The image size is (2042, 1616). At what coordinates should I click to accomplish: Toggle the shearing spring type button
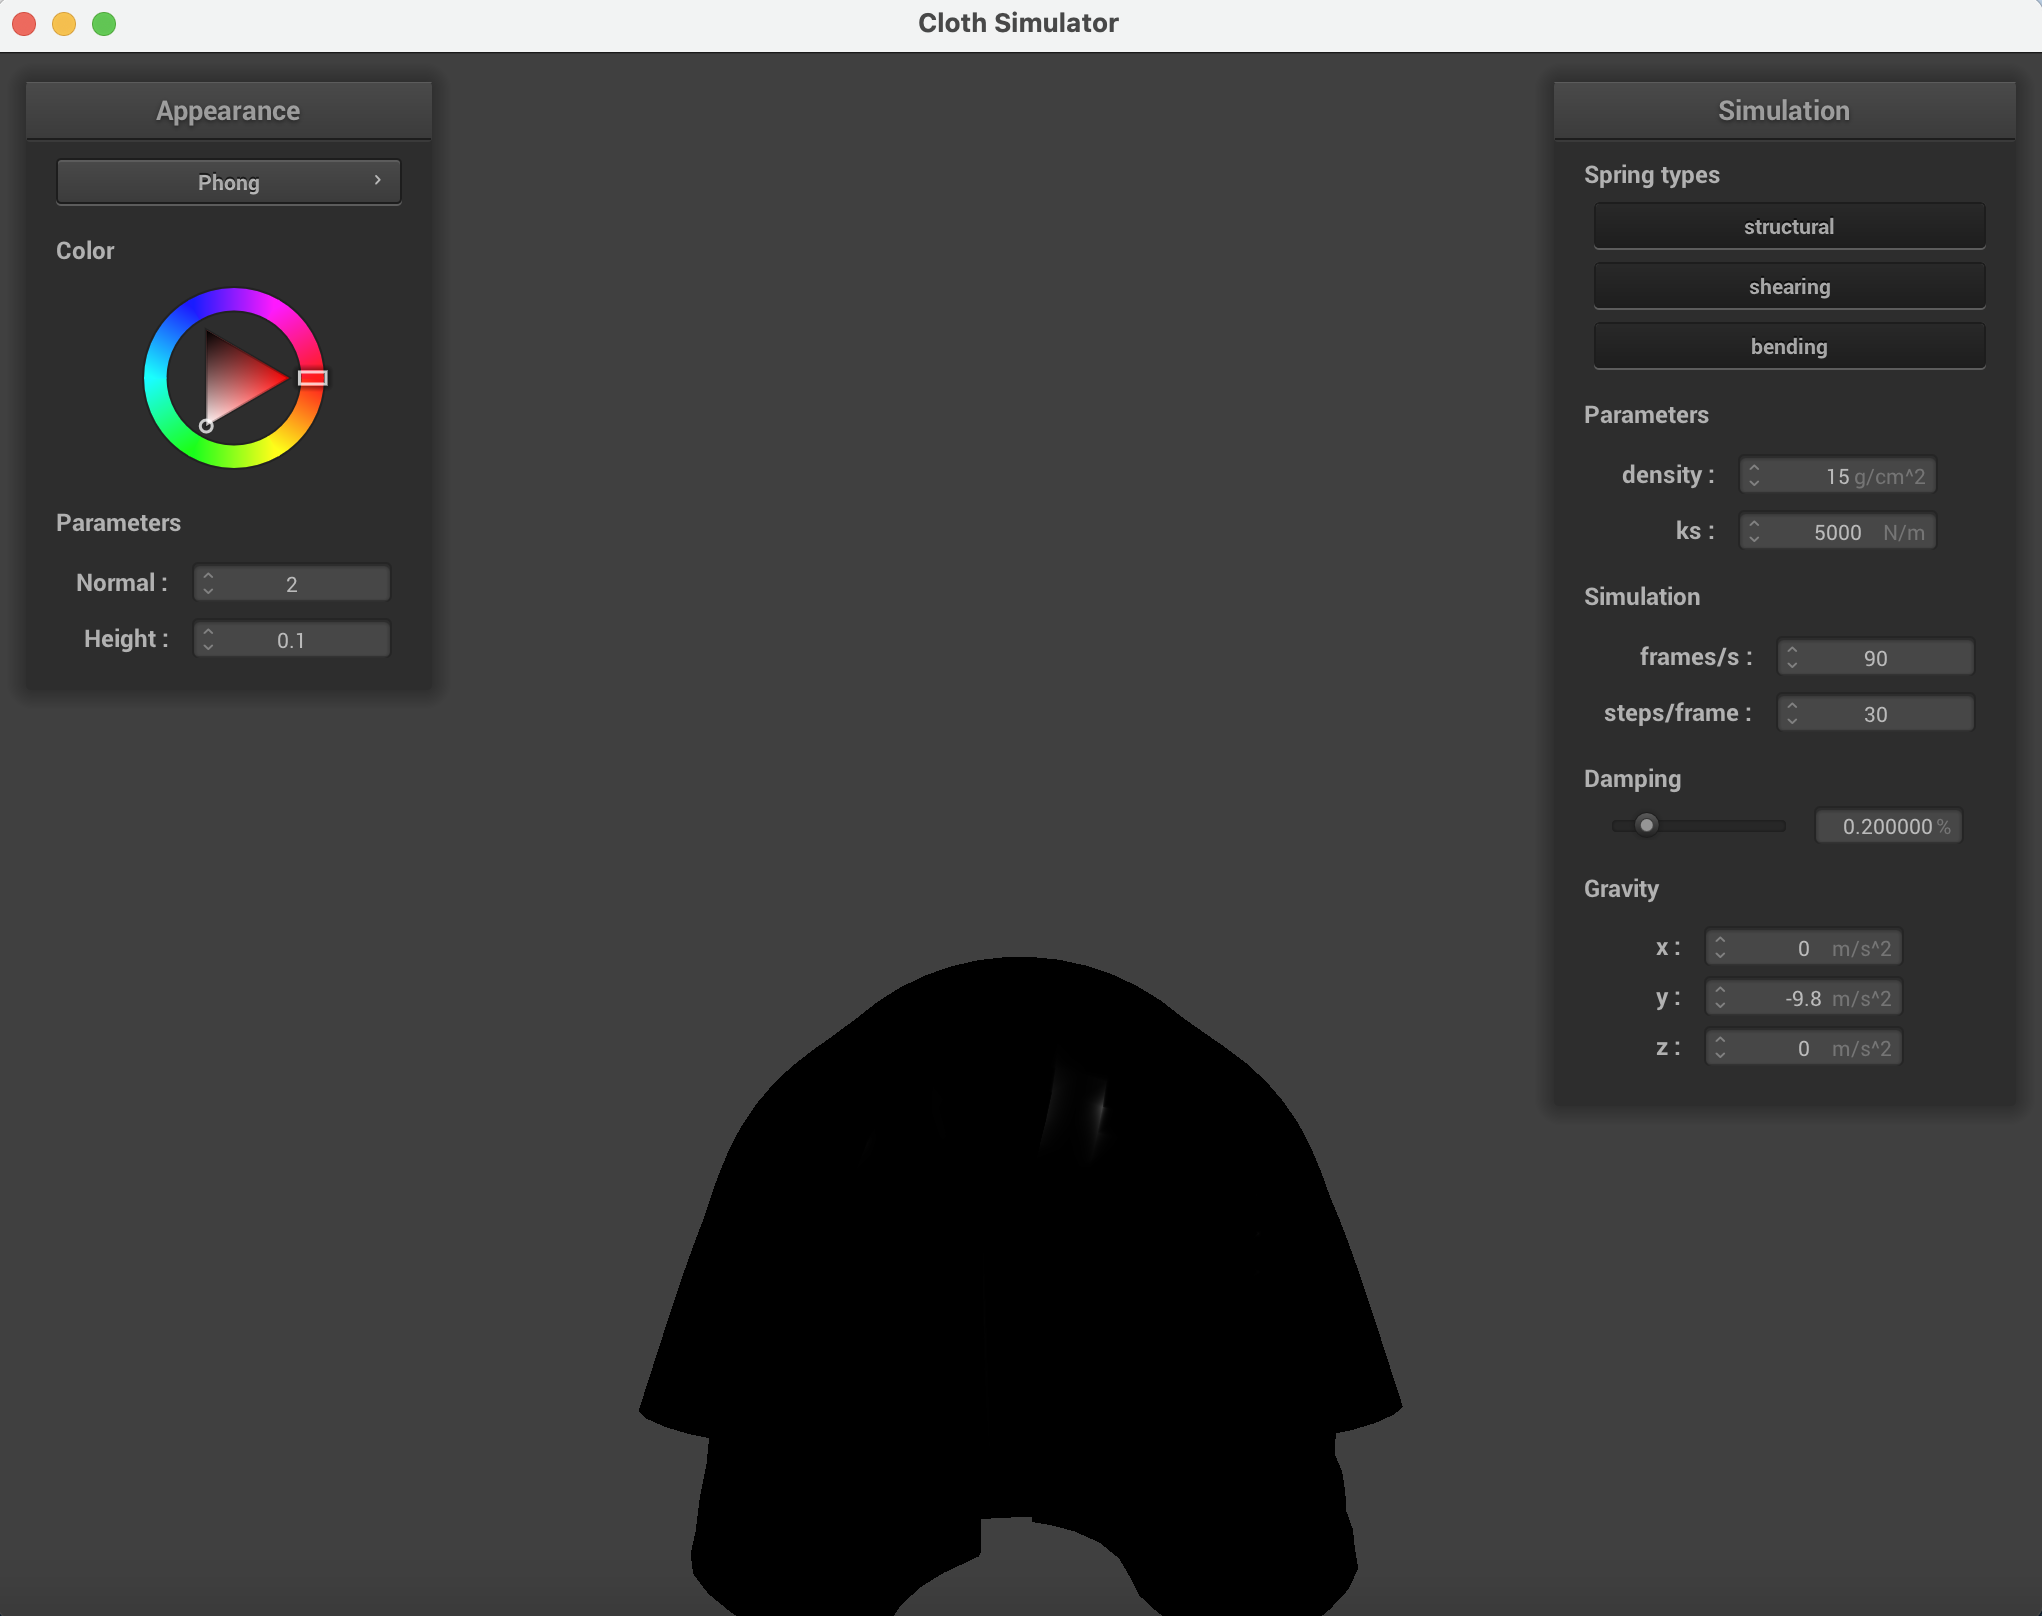click(1788, 287)
